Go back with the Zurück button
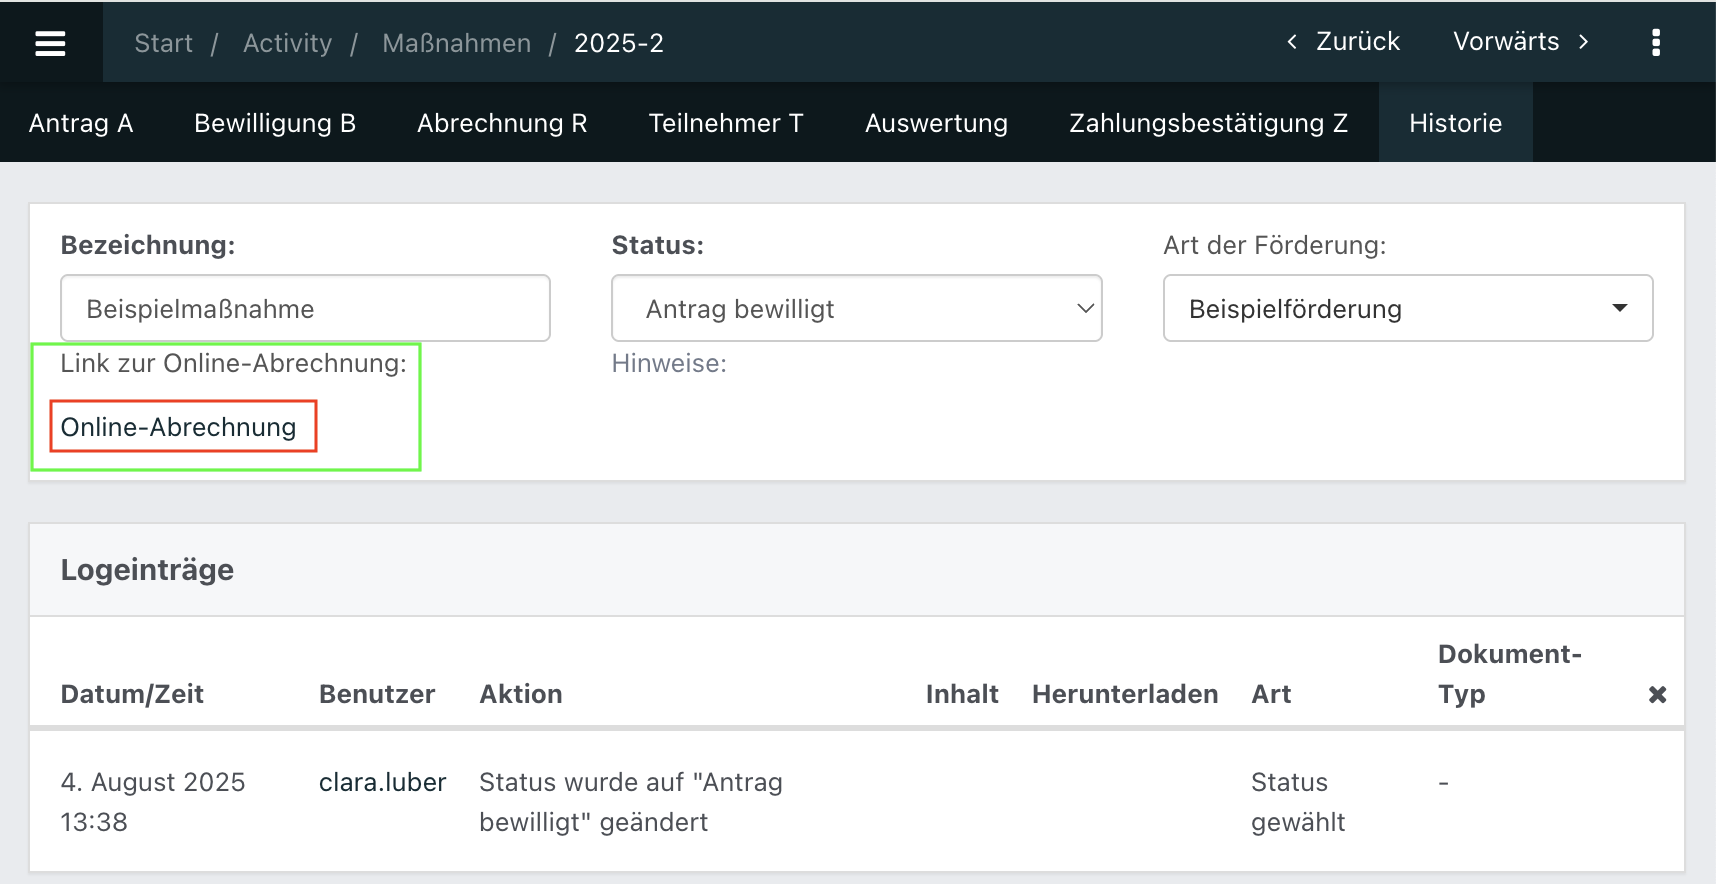Viewport: 1716px width, 884px height. tap(1343, 41)
